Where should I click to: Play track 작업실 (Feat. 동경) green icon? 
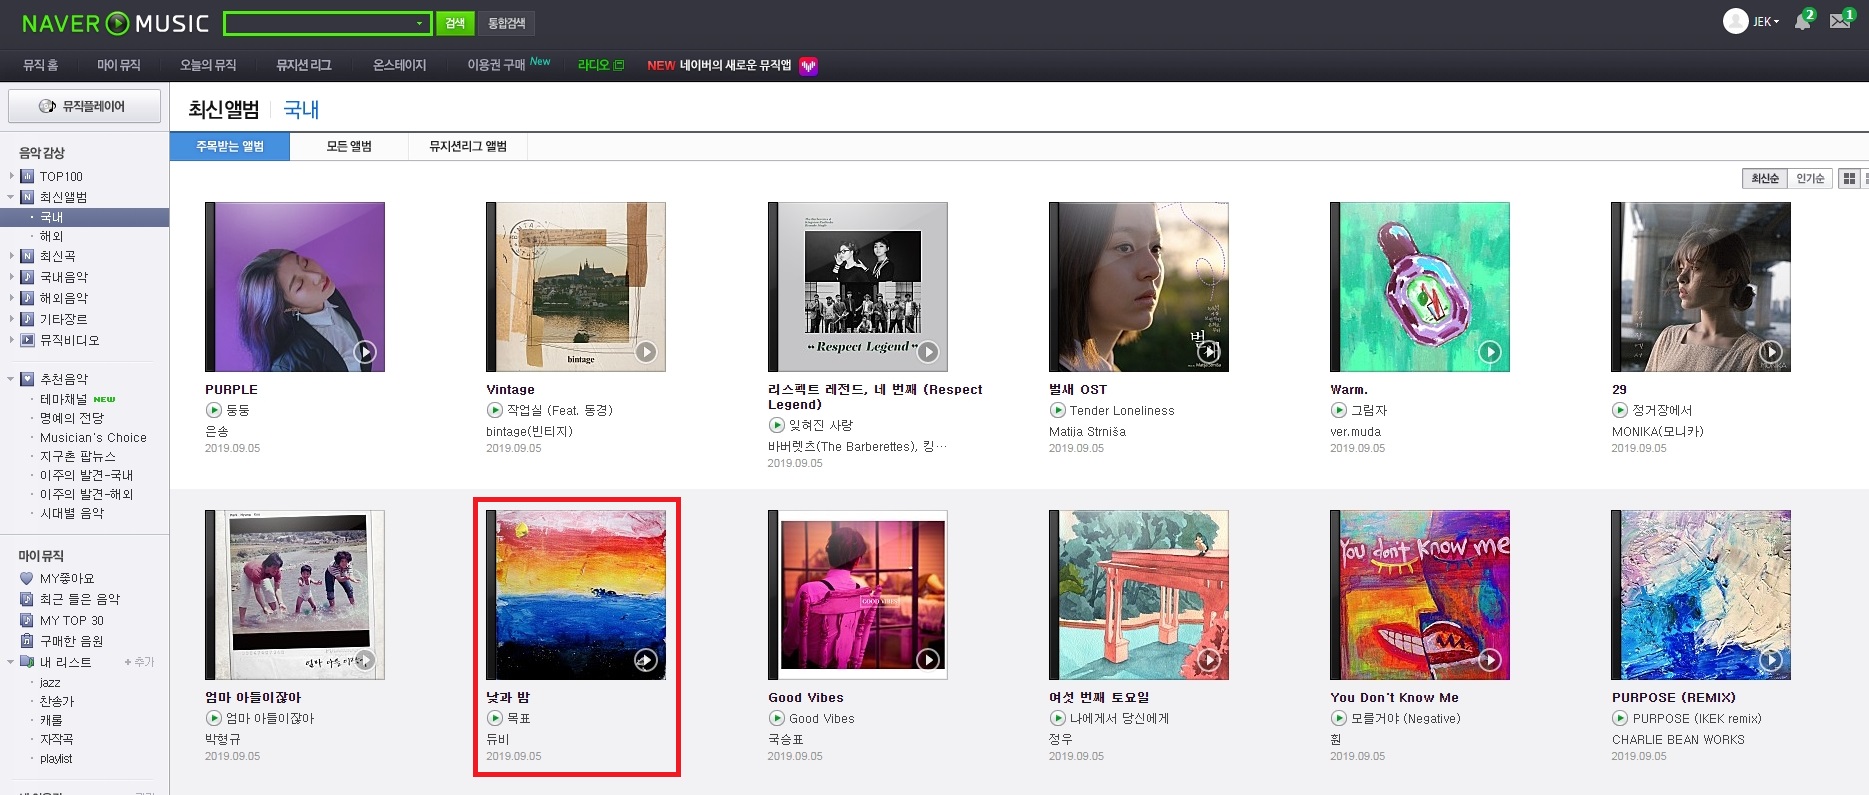(x=494, y=410)
